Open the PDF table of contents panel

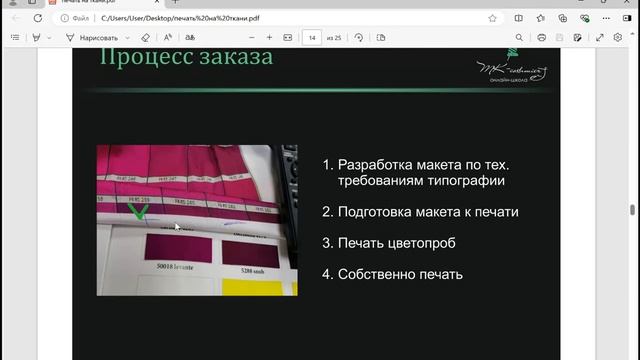pos(15,38)
